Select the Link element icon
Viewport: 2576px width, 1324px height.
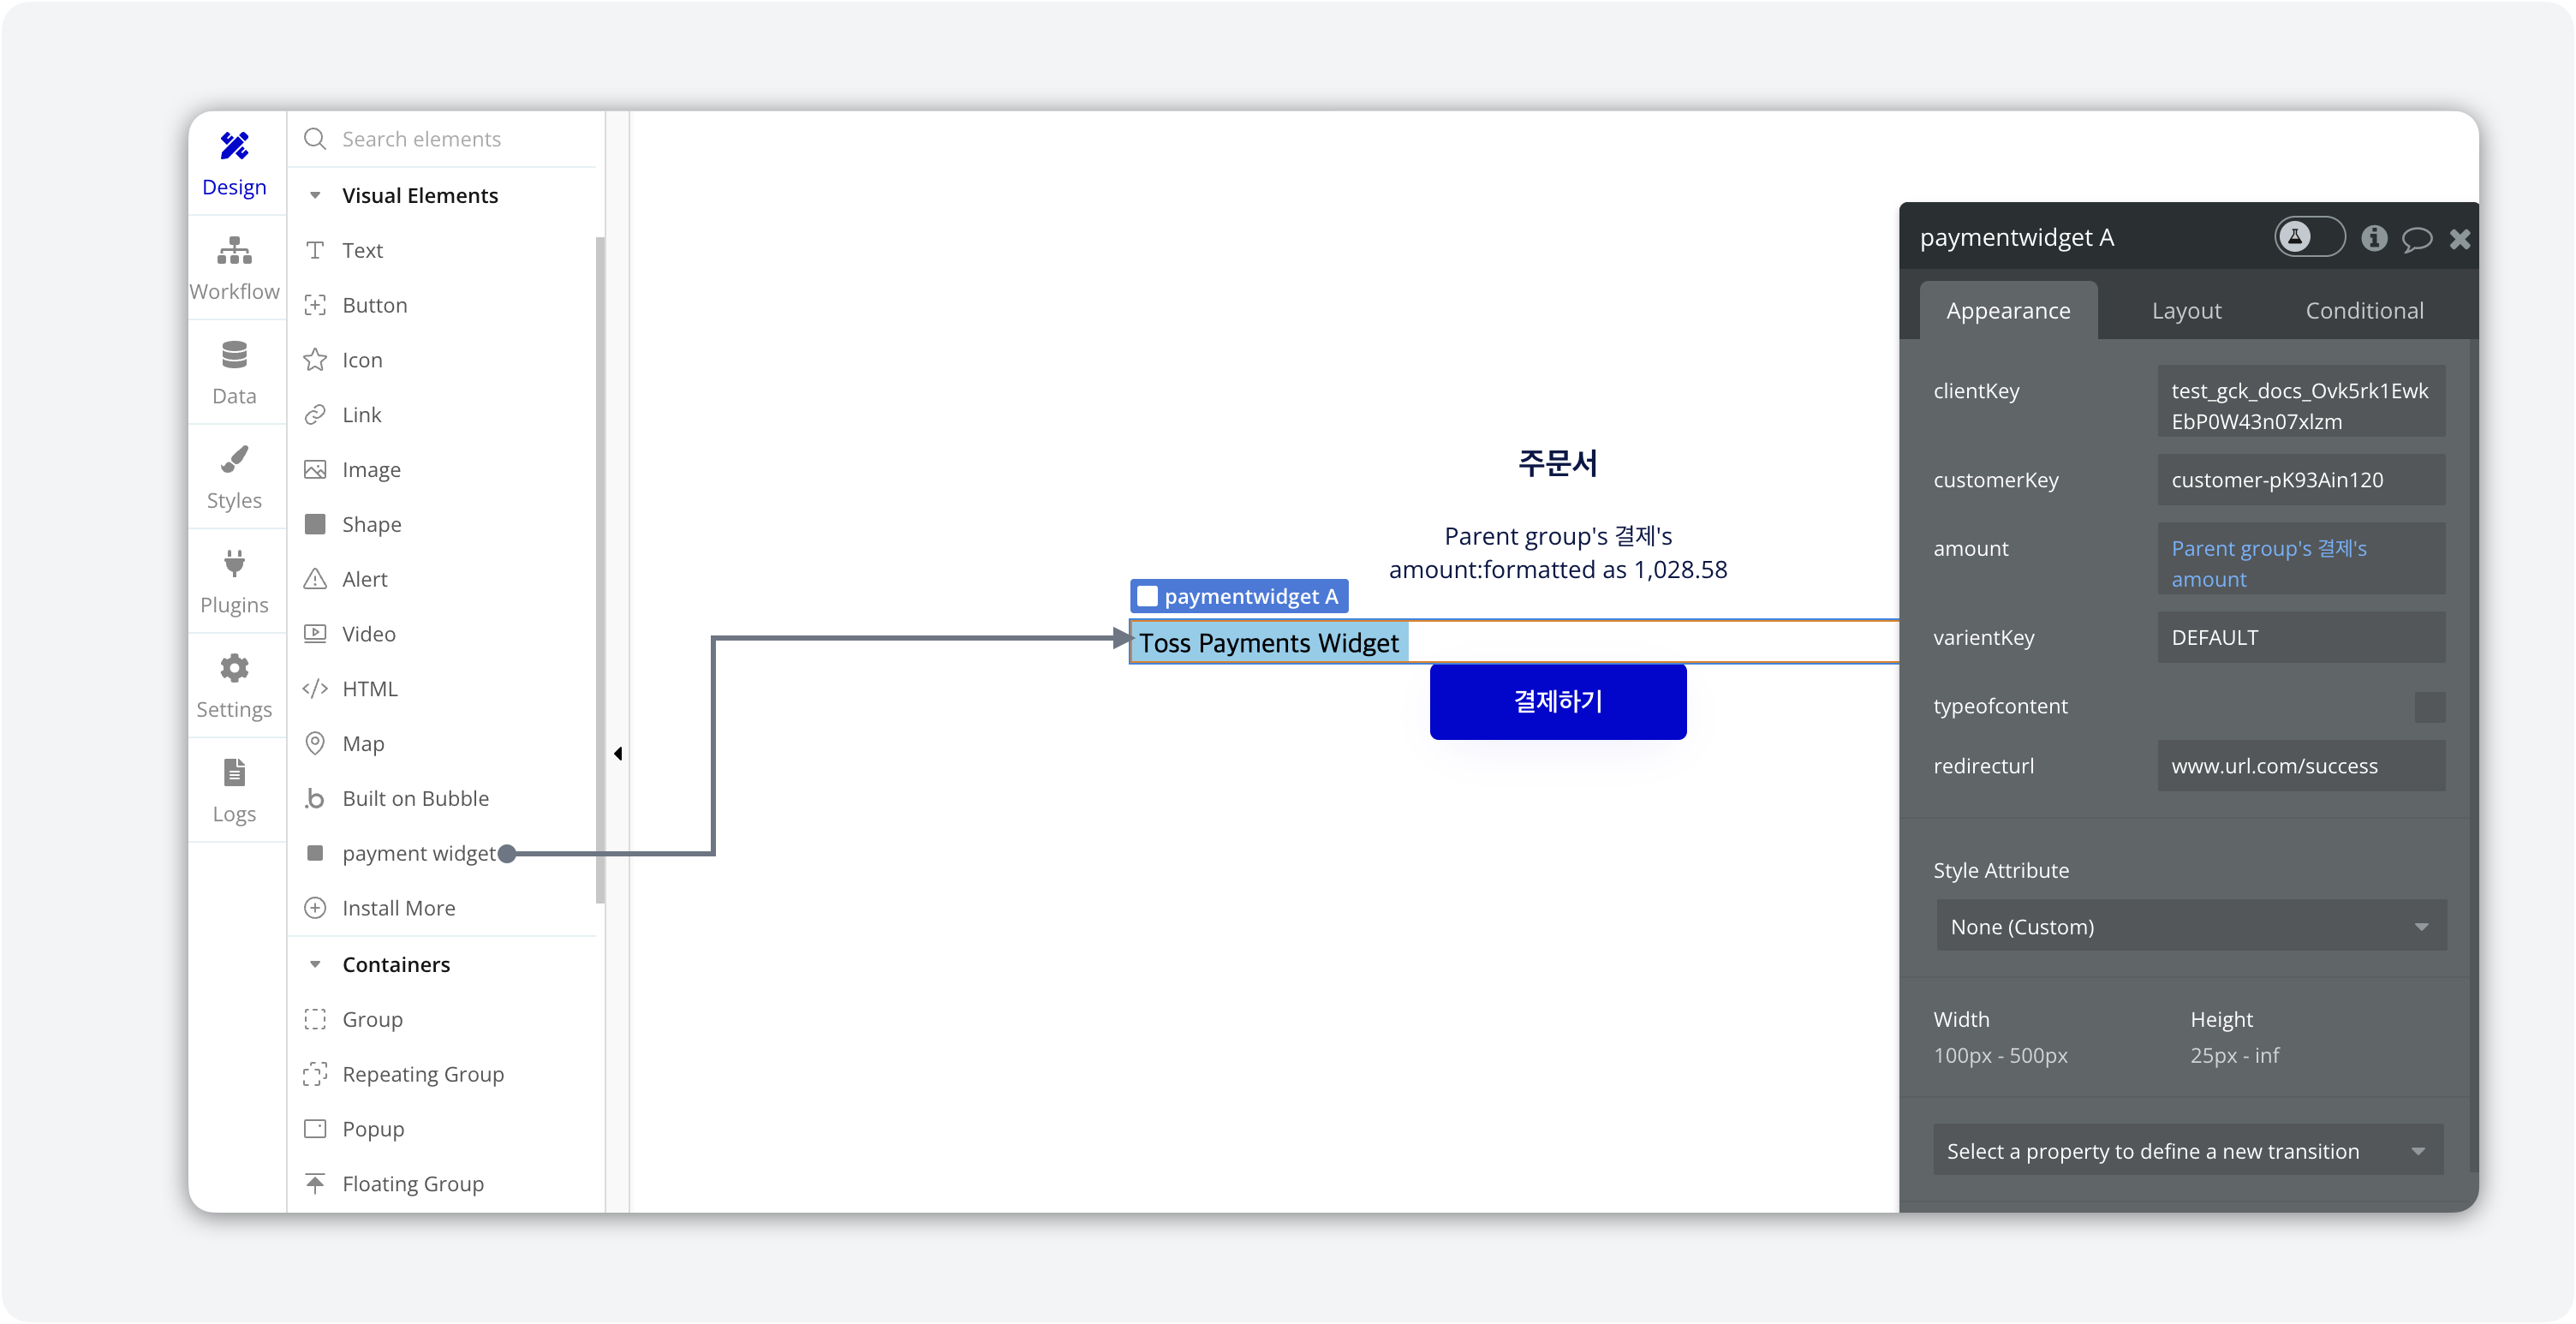[315, 415]
